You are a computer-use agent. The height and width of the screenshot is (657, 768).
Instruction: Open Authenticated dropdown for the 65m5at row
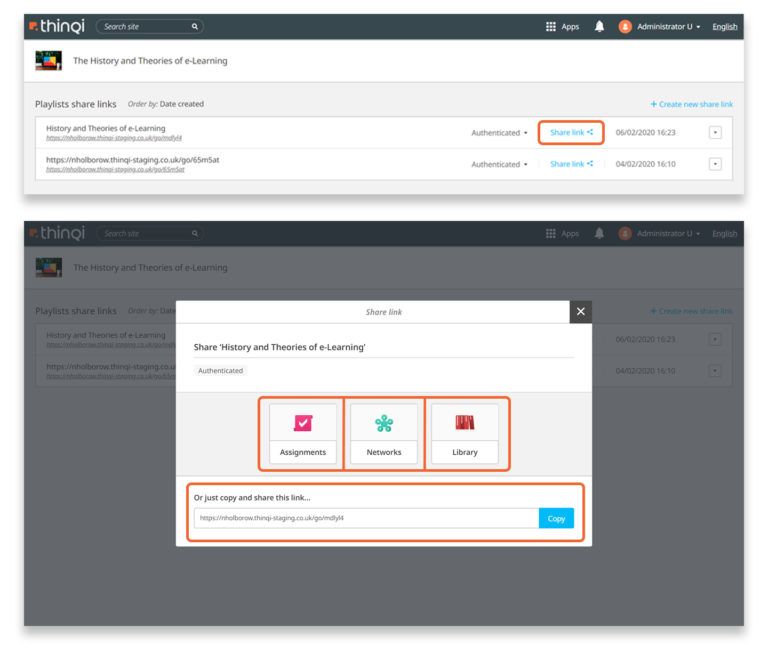pyautogui.click(x=499, y=164)
